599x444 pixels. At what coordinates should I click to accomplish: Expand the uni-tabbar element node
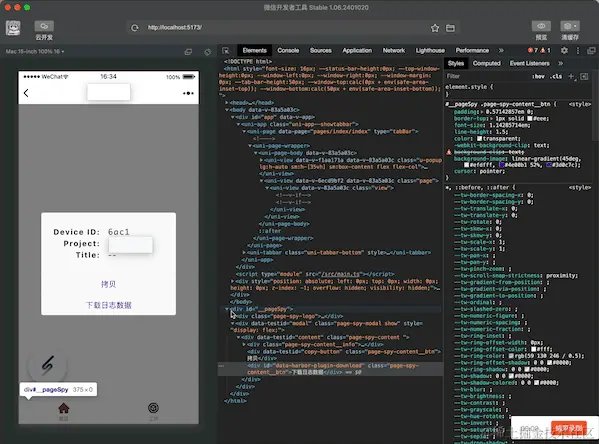click(244, 253)
